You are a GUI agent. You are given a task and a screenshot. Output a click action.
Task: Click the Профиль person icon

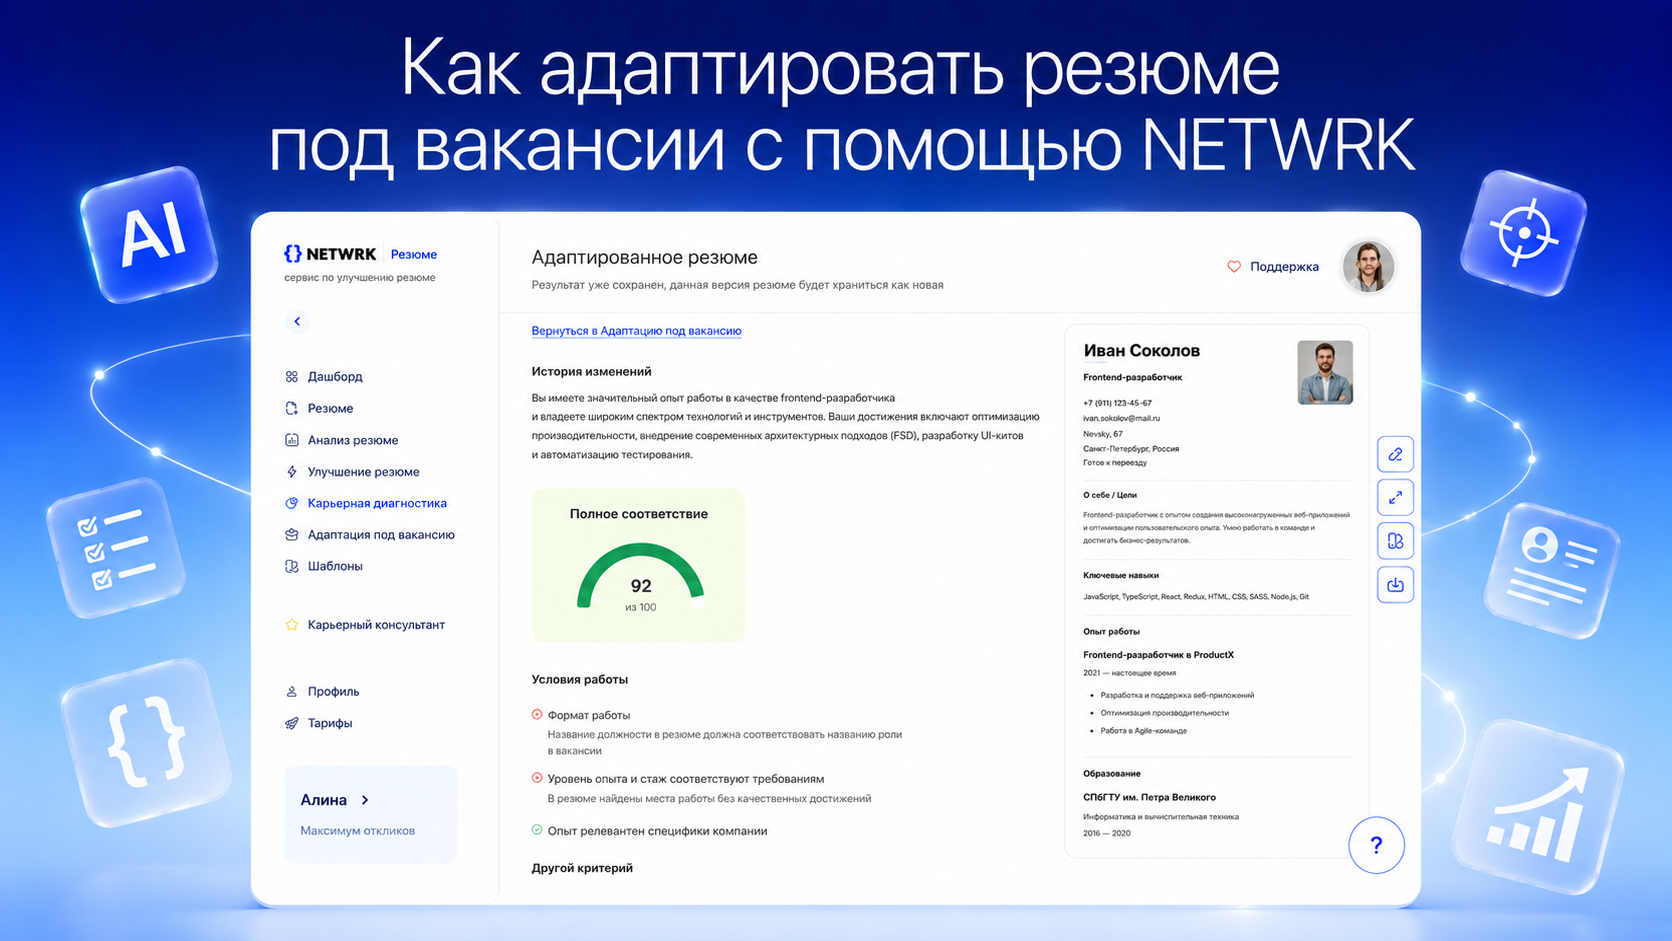point(292,692)
